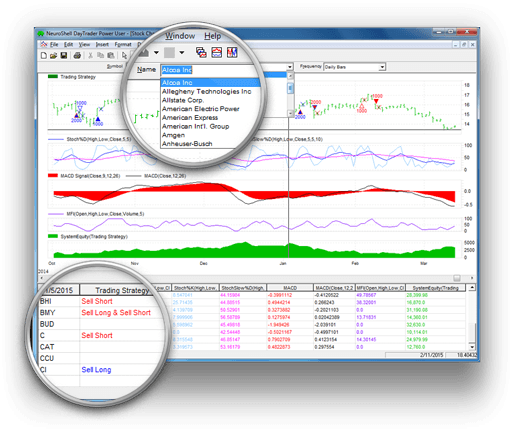The height and width of the screenshot is (431, 512).
Task: Click the Paste clipboard icon
Action: 111,55
